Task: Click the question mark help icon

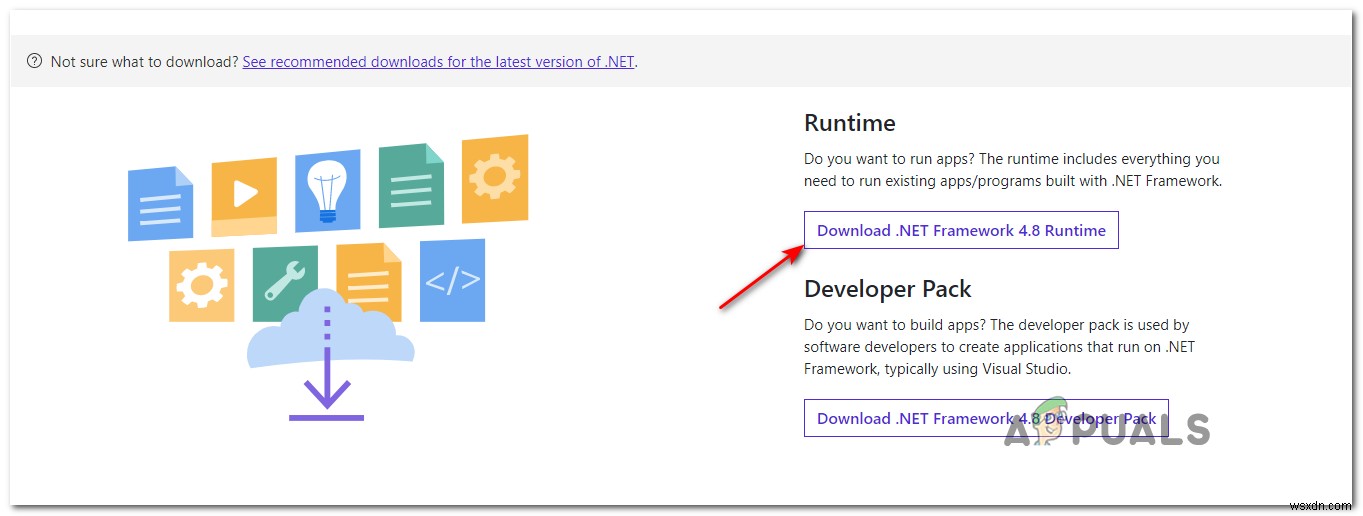Action: click(x=35, y=61)
